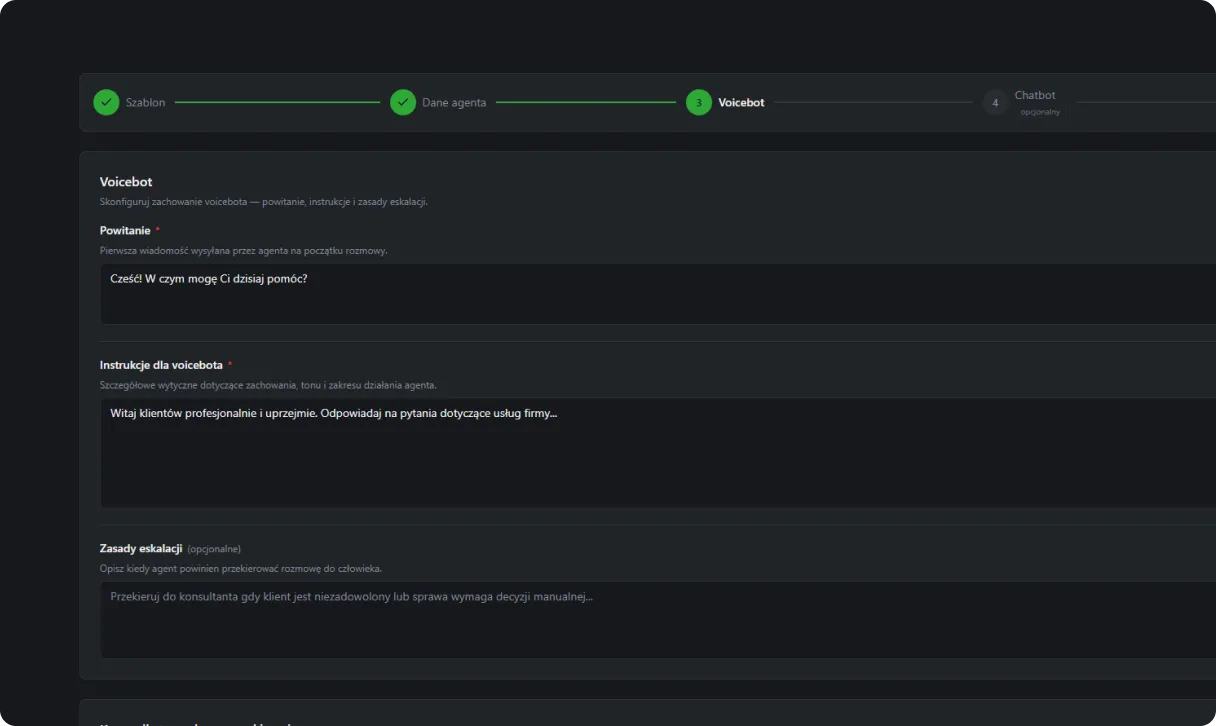Click the Powitanie field label
This screenshot has height=726, width=1216.
click(125, 230)
